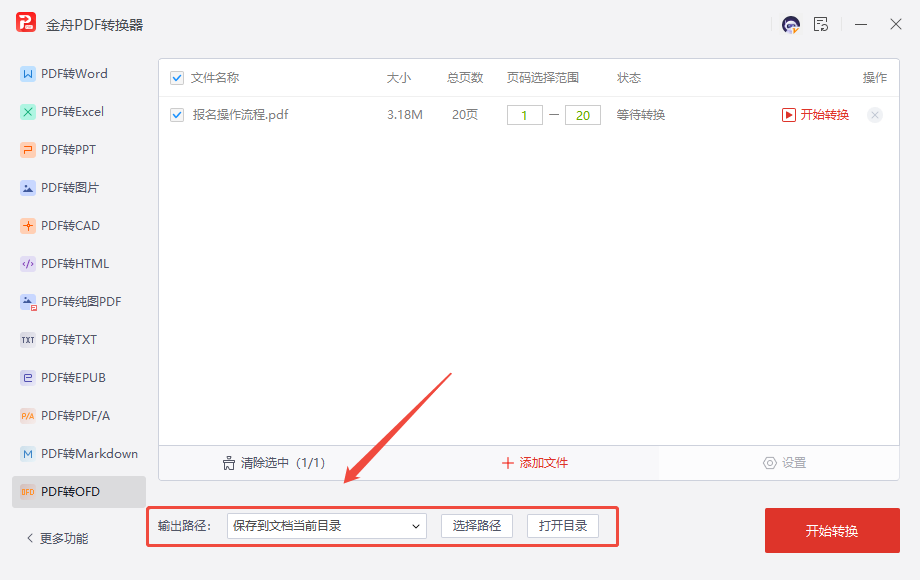Click the 金舟PDF转换器 app logo
The image size is (920, 580).
click(x=26, y=23)
